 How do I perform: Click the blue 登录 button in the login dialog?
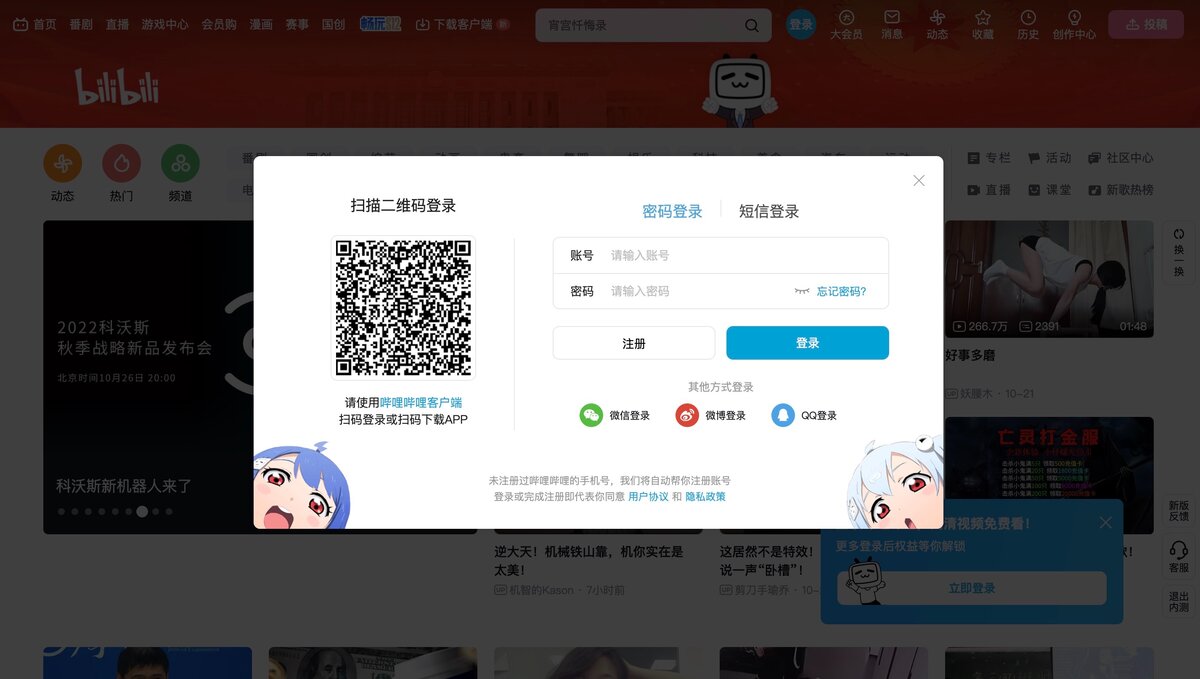[x=807, y=343]
